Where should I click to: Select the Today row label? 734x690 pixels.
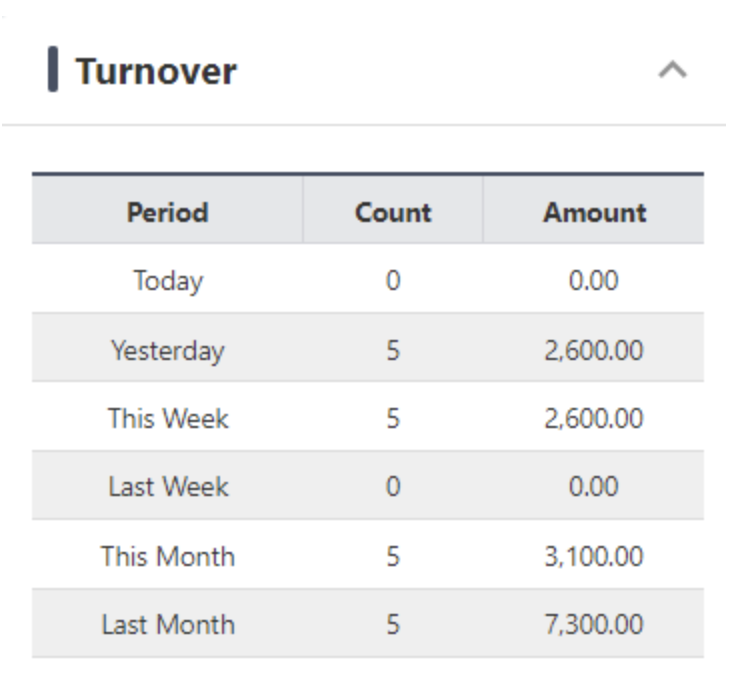pos(167,281)
